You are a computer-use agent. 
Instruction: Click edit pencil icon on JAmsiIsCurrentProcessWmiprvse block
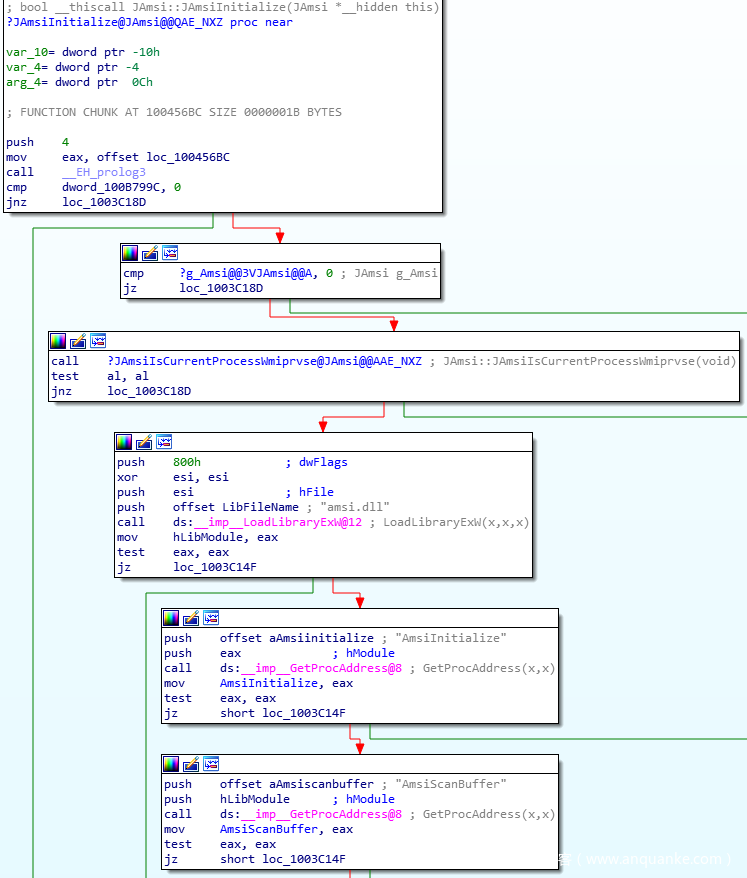78,341
